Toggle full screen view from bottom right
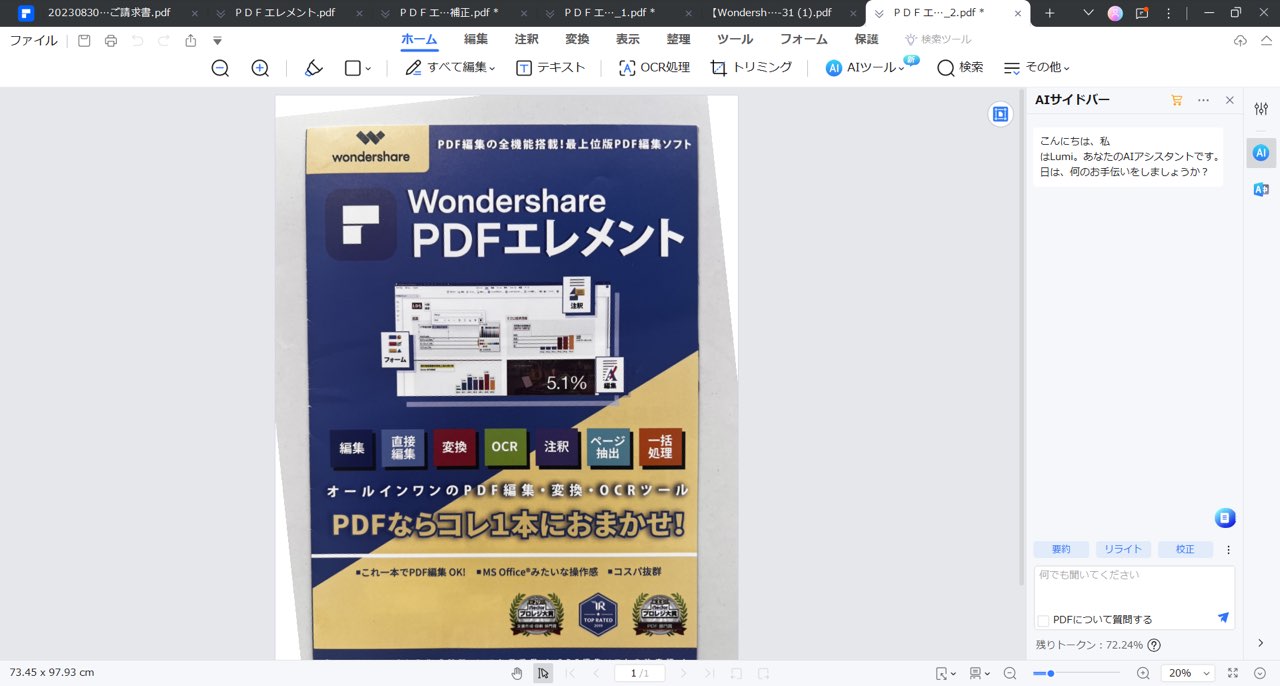 tap(1231, 673)
